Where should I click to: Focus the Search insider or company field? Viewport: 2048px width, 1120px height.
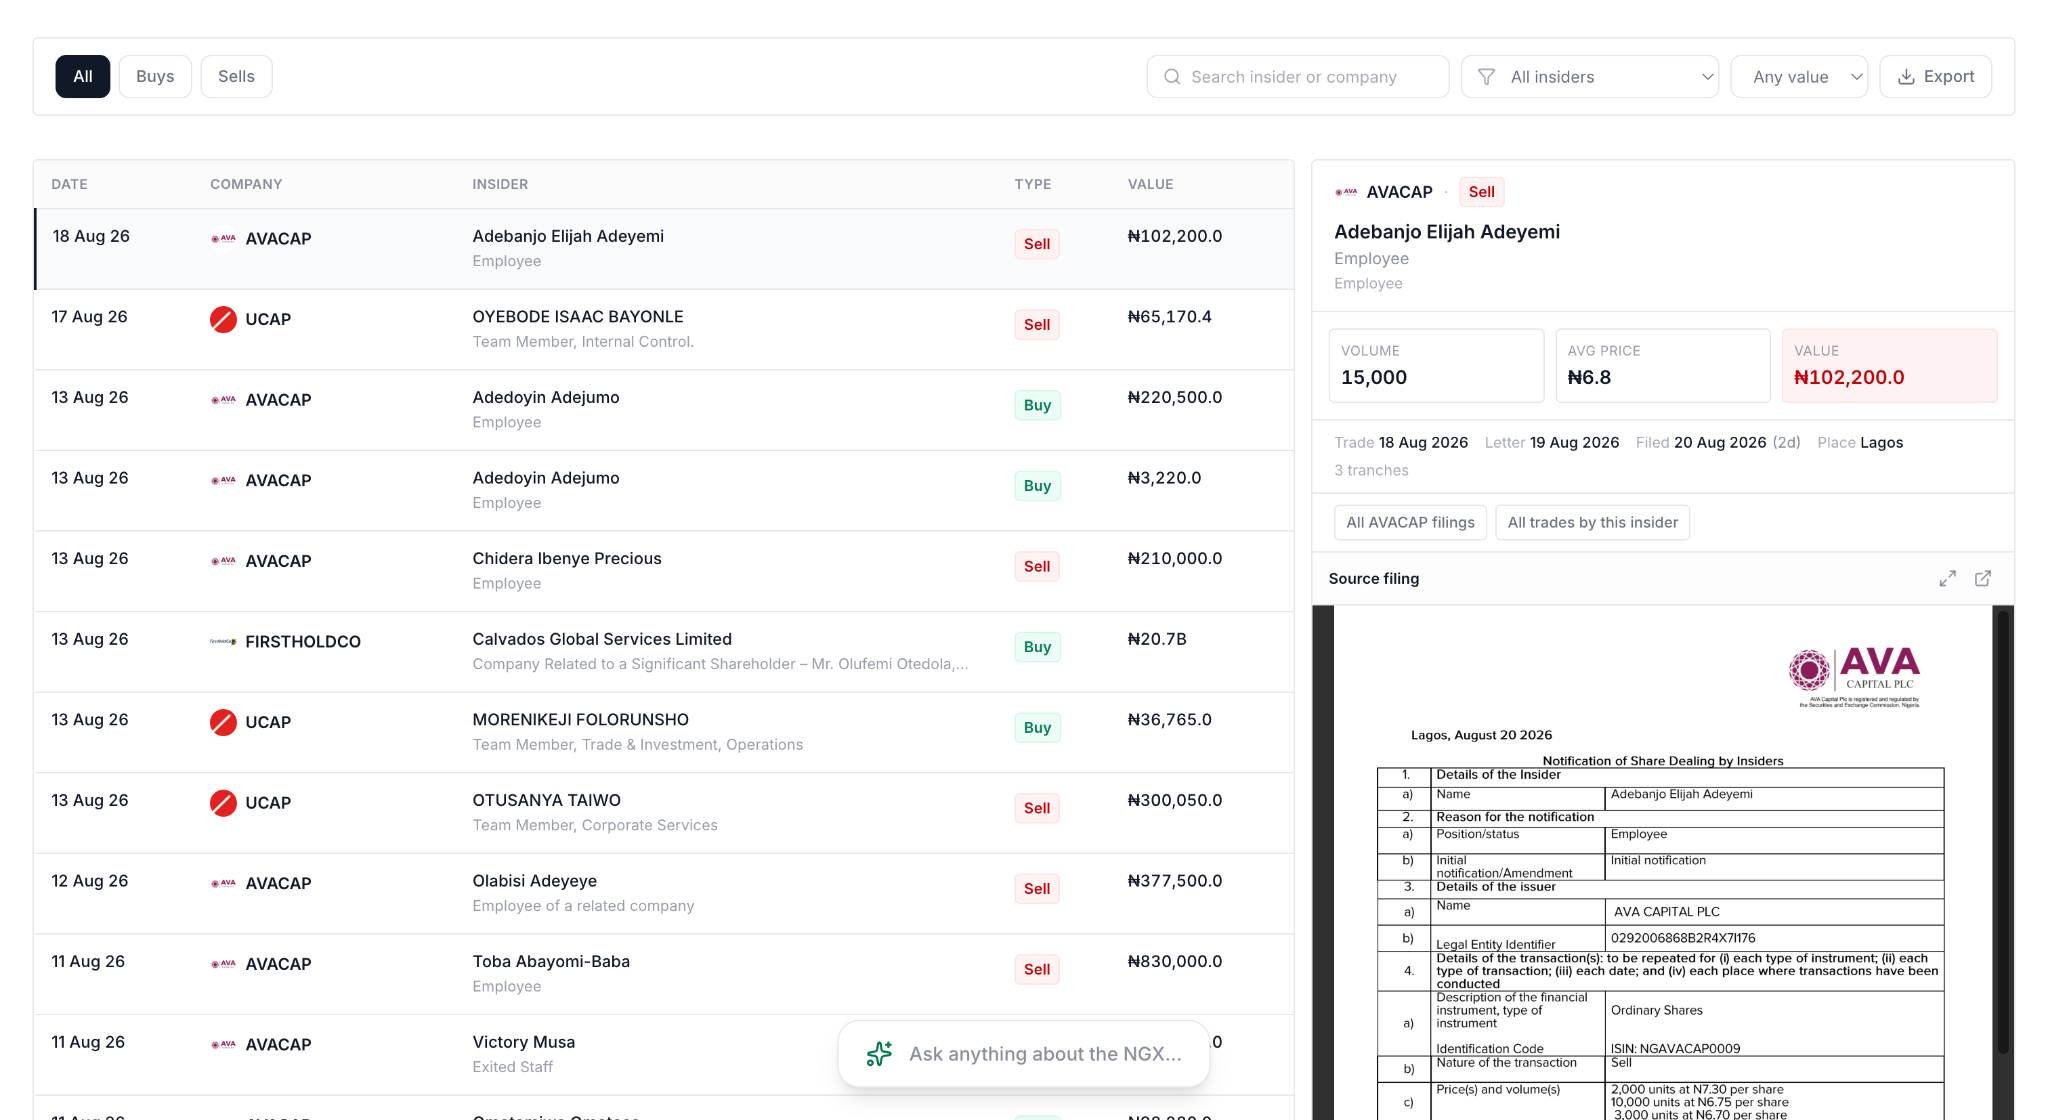point(1298,77)
